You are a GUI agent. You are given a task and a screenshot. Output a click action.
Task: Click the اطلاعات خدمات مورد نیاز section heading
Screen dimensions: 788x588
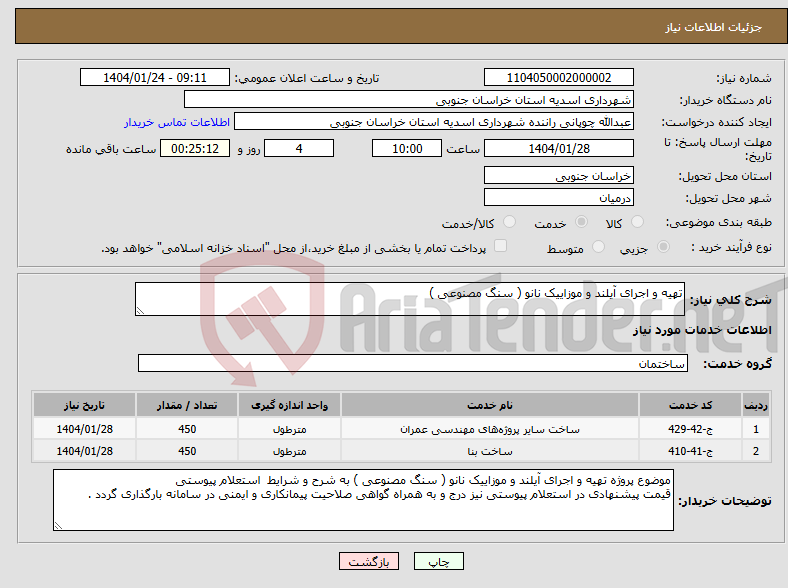click(x=702, y=330)
